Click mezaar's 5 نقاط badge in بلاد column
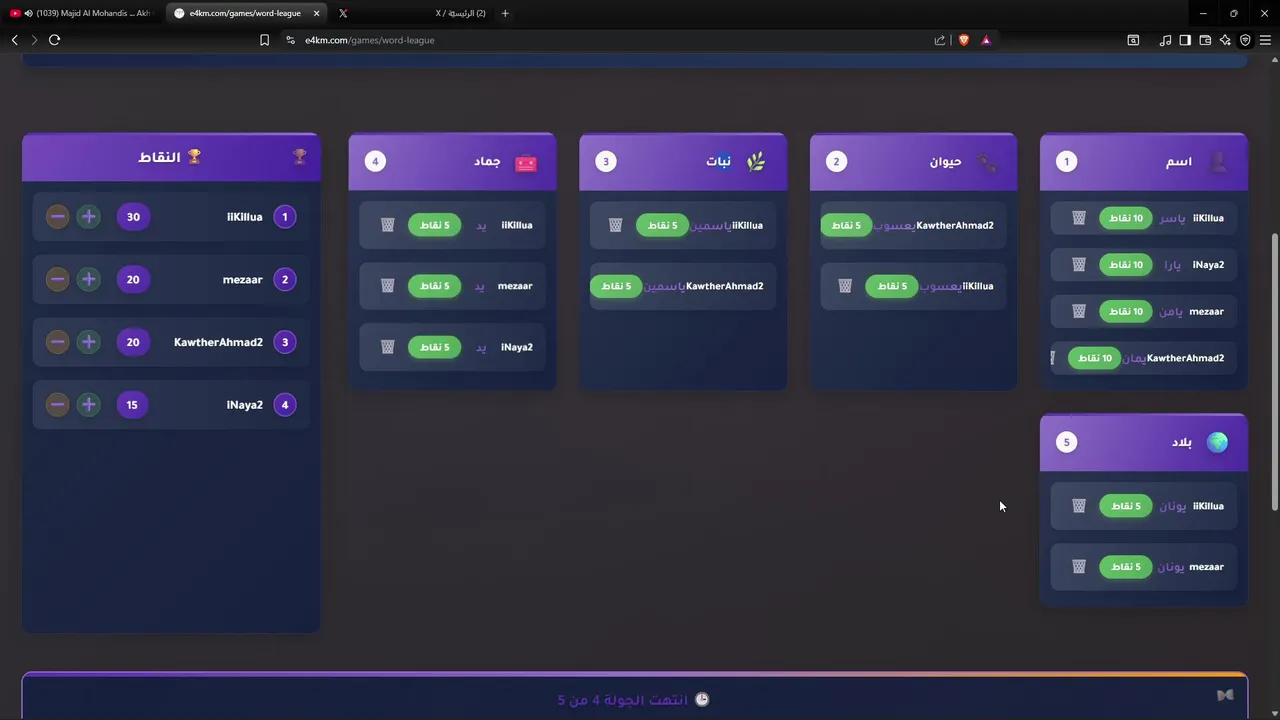1280x720 pixels. (x=1125, y=567)
